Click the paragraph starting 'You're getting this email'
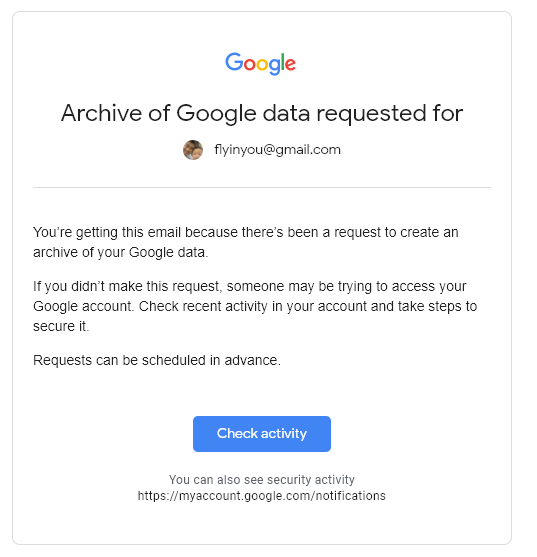Image resolution: width=537 pixels, height=557 pixels. 246,242
